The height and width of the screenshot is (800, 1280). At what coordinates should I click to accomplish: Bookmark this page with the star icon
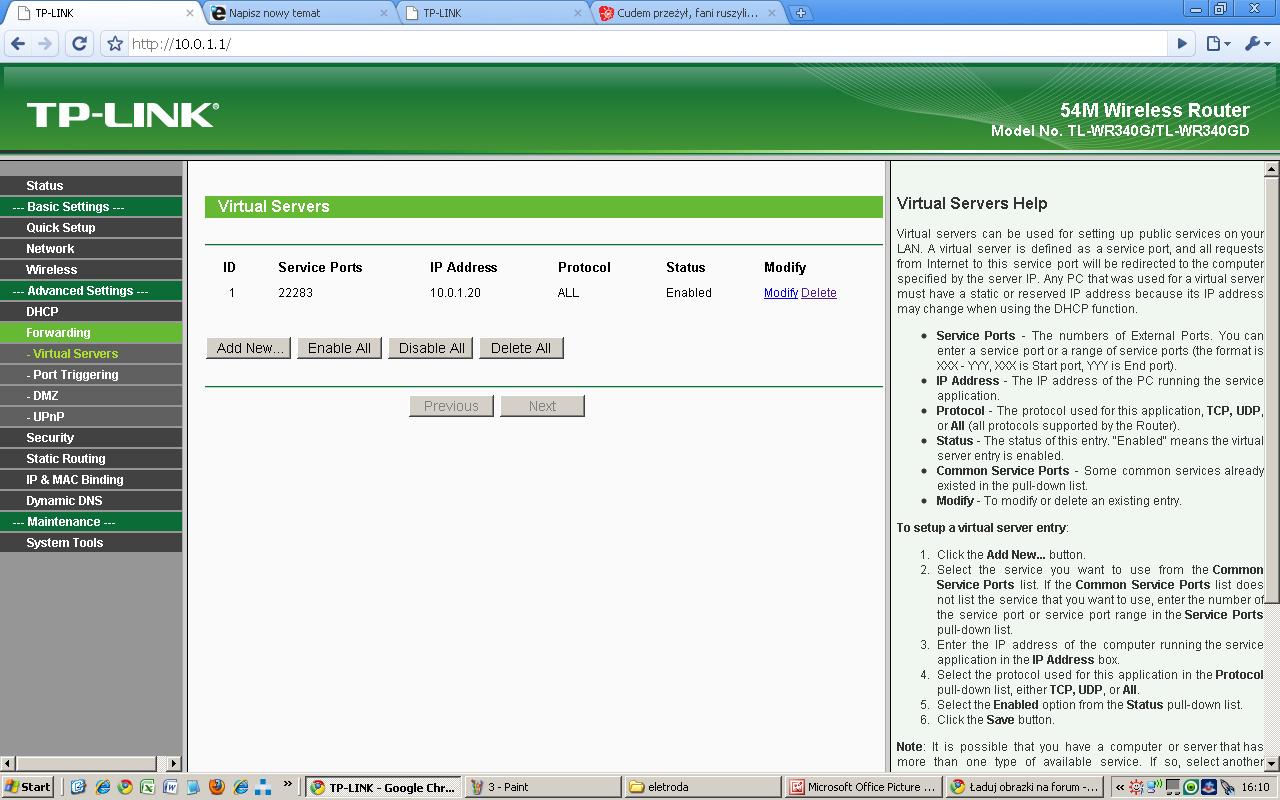click(x=115, y=44)
